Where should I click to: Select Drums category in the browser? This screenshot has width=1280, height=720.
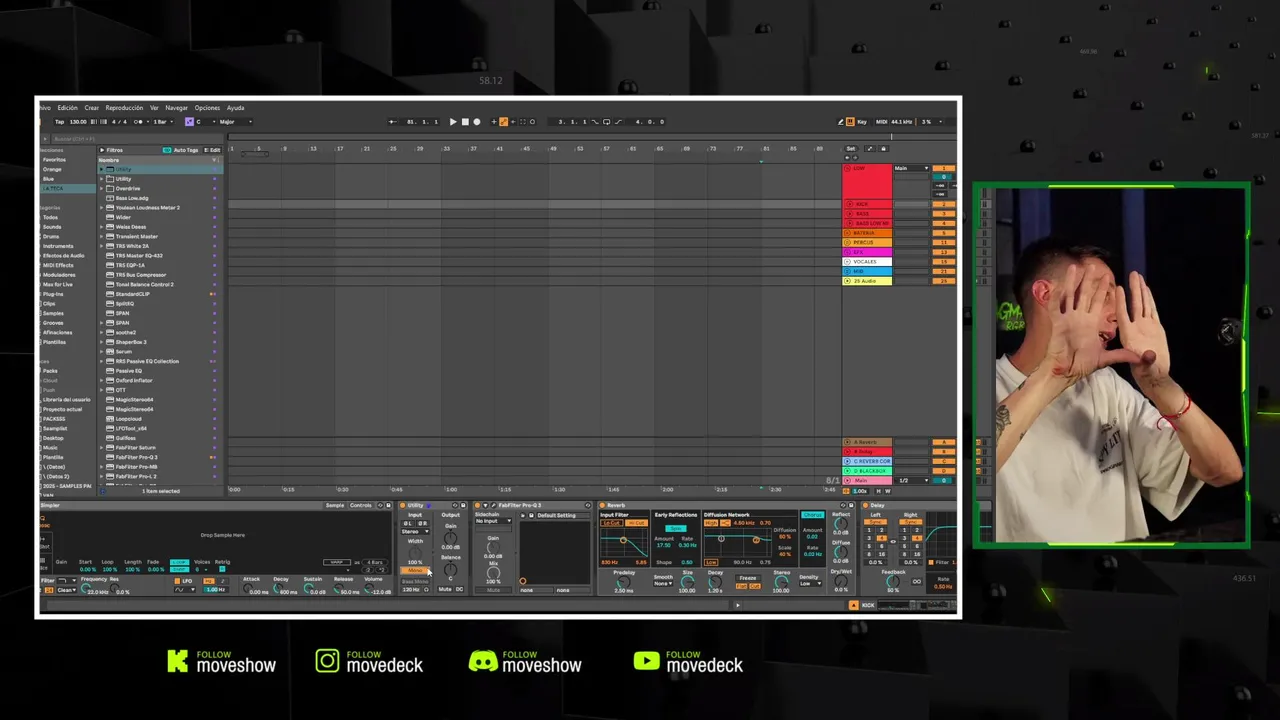tap(51, 236)
